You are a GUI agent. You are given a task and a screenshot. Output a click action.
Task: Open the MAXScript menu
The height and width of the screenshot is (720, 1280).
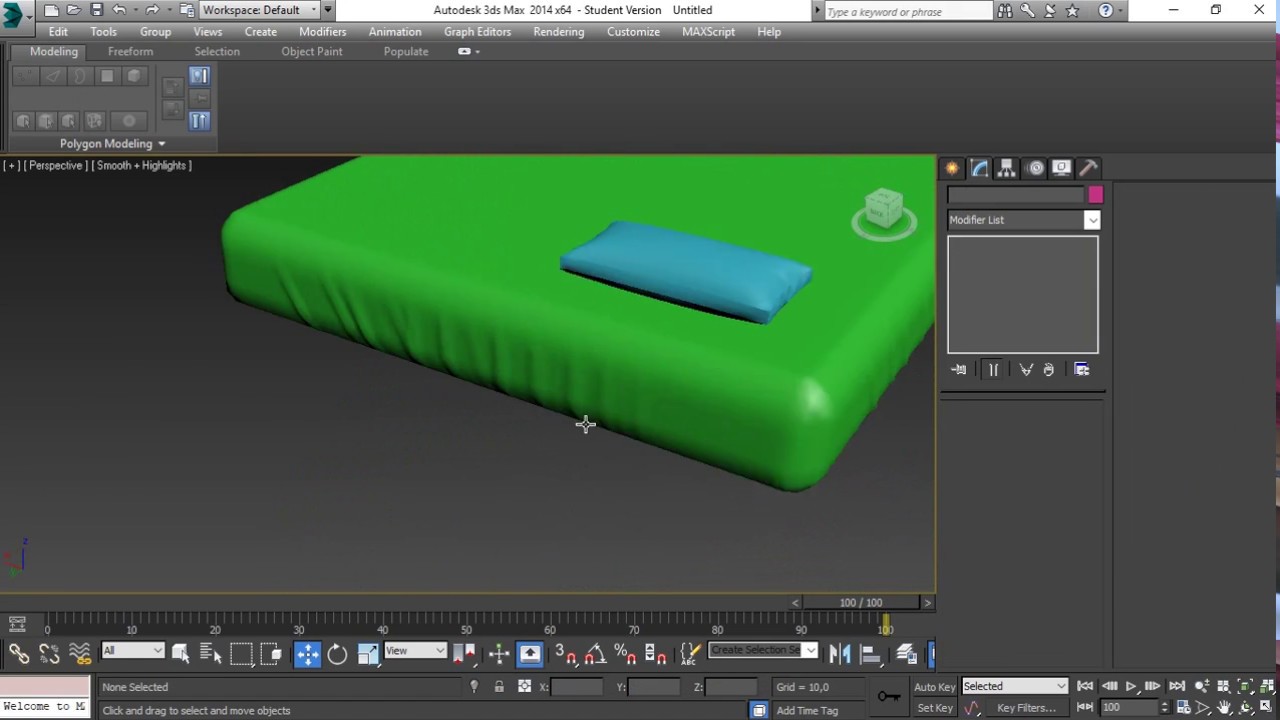coord(709,32)
